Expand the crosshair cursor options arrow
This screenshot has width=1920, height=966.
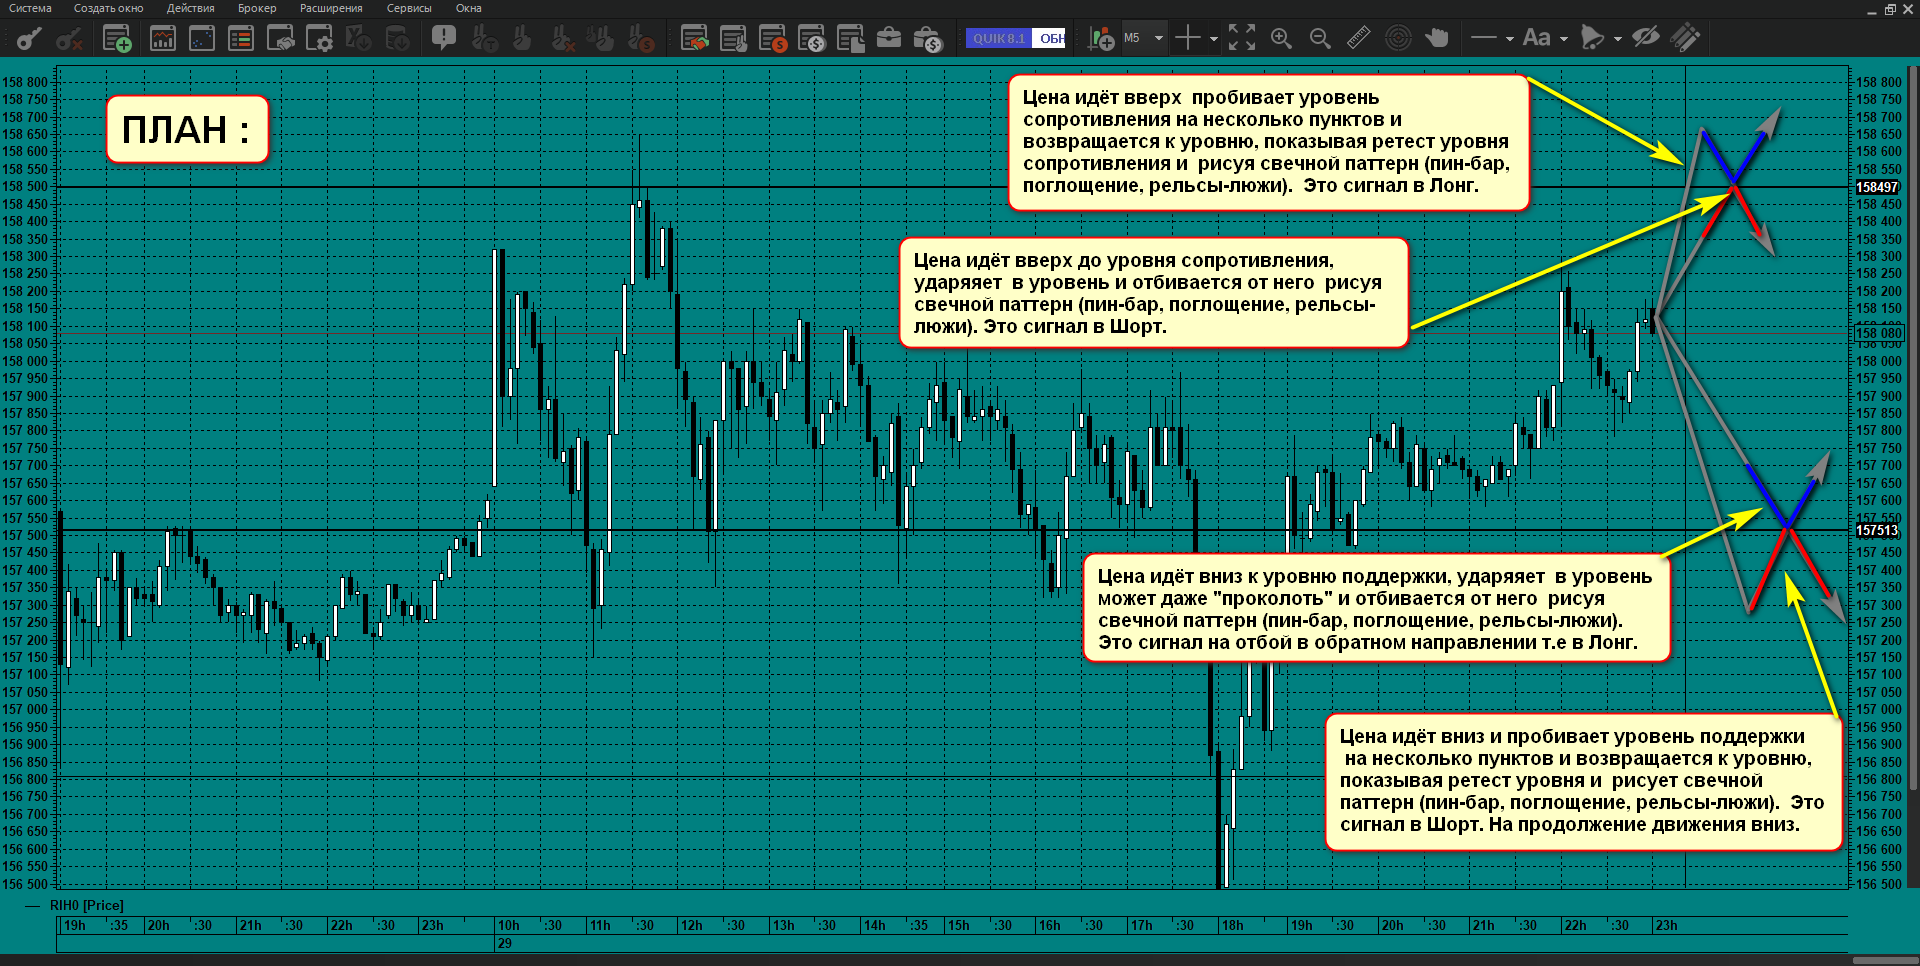[x=1214, y=39]
